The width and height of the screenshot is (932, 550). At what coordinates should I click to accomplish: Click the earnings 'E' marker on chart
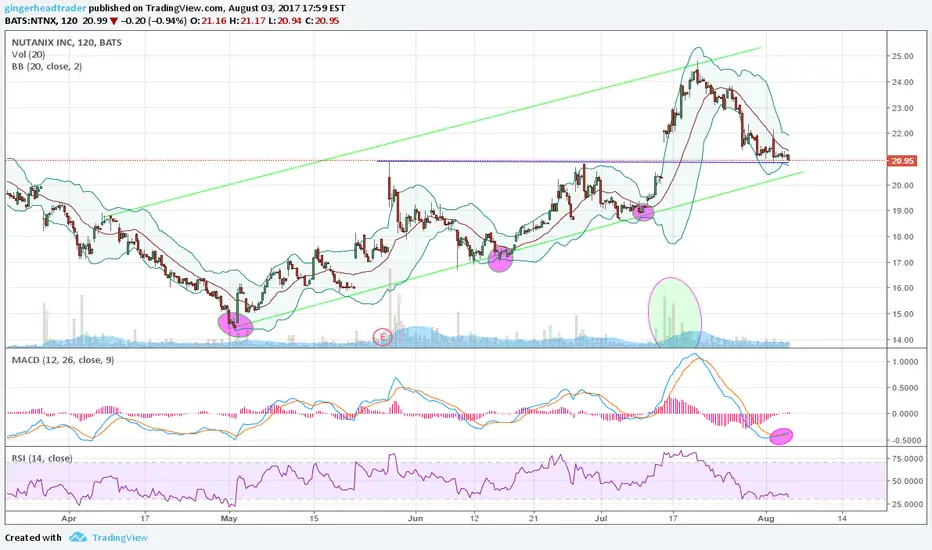383,337
